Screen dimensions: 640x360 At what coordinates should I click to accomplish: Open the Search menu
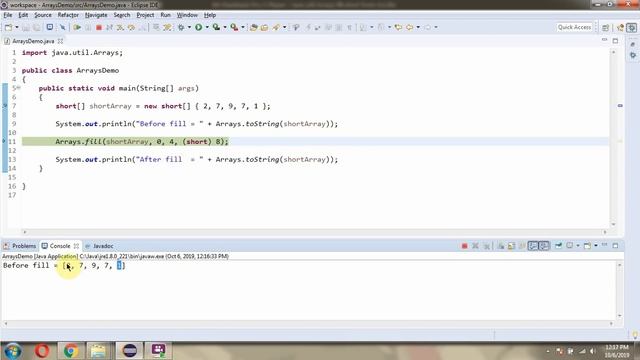(x=122, y=15)
